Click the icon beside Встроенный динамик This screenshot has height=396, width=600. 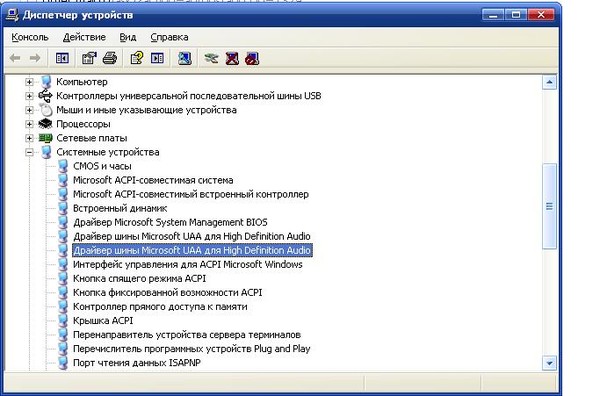(63, 208)
